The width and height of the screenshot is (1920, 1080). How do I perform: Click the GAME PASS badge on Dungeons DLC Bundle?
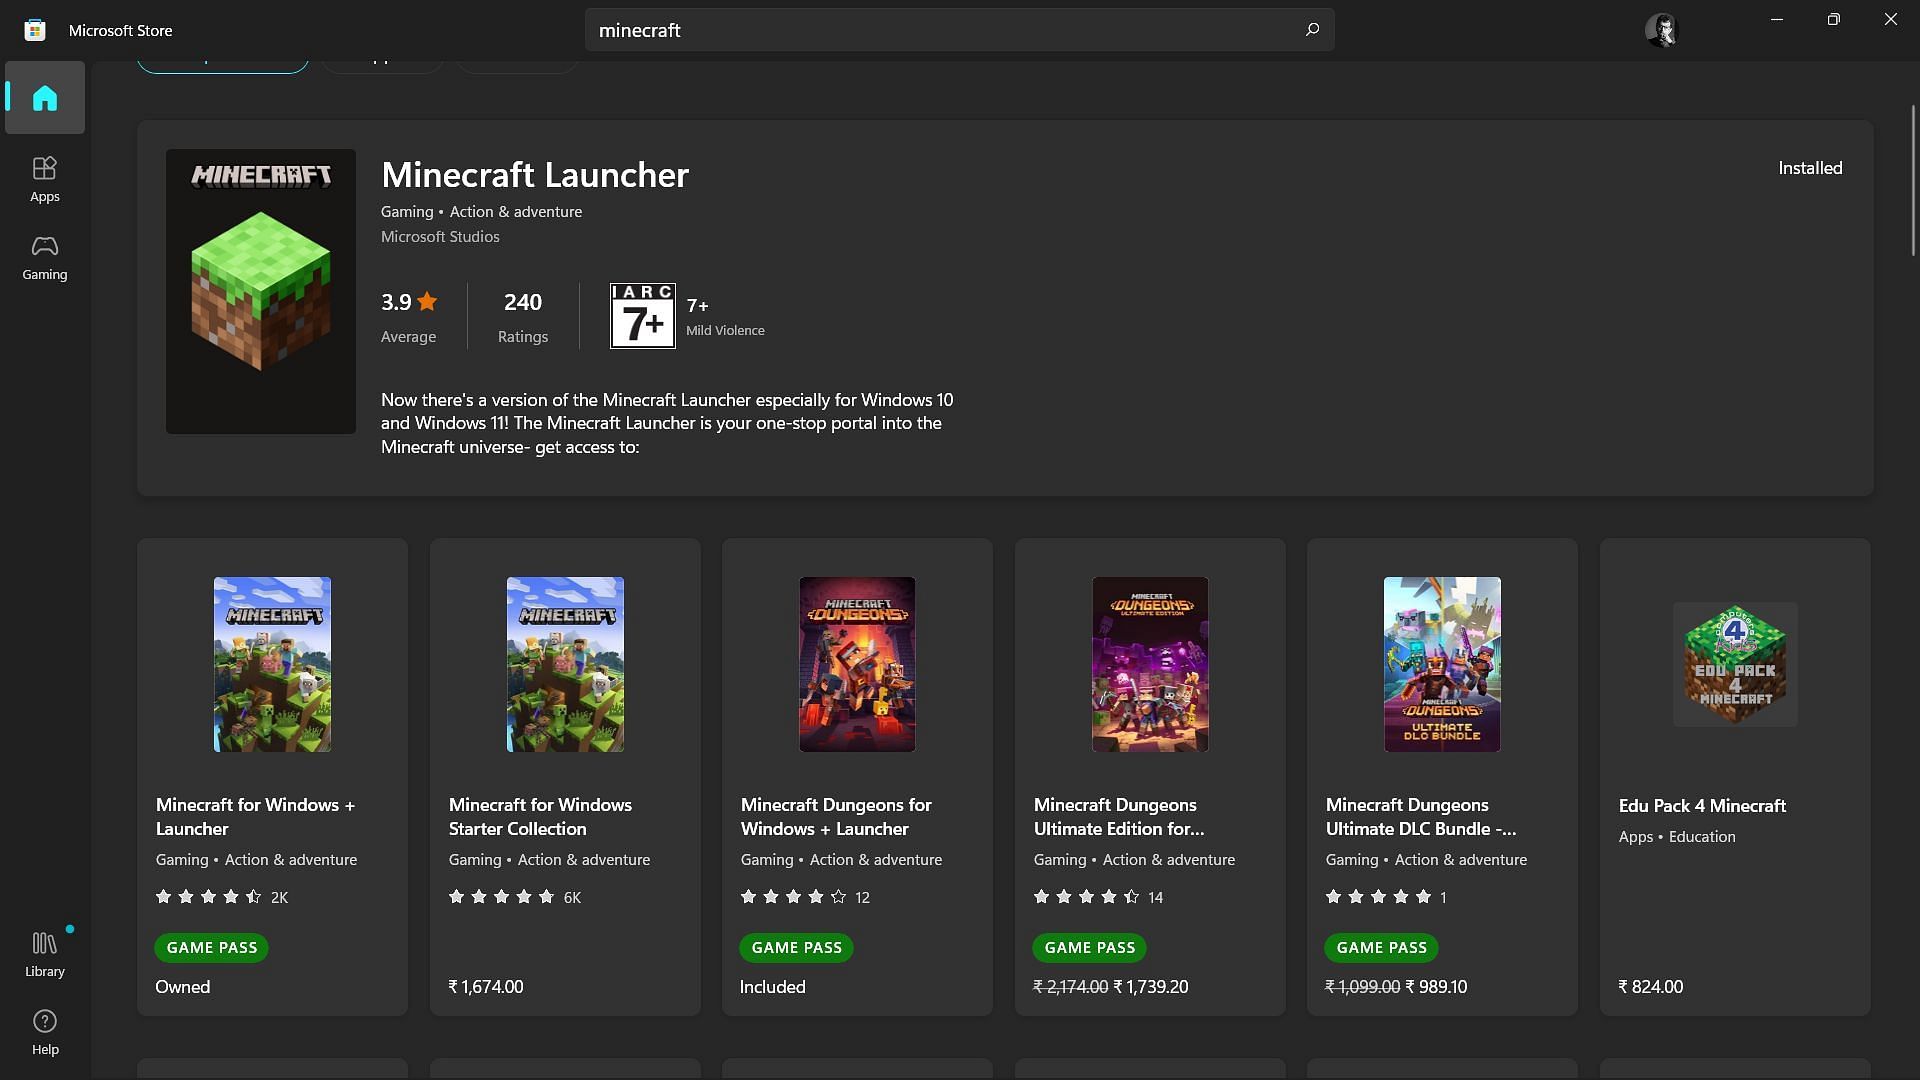tap(1381, 947)
